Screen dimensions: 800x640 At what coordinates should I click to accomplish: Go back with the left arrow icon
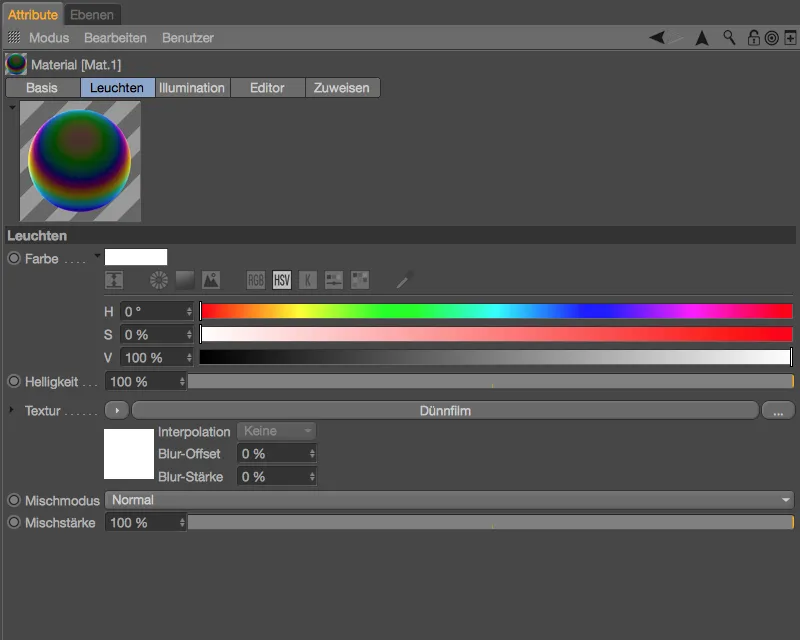[x=657, y=37]
